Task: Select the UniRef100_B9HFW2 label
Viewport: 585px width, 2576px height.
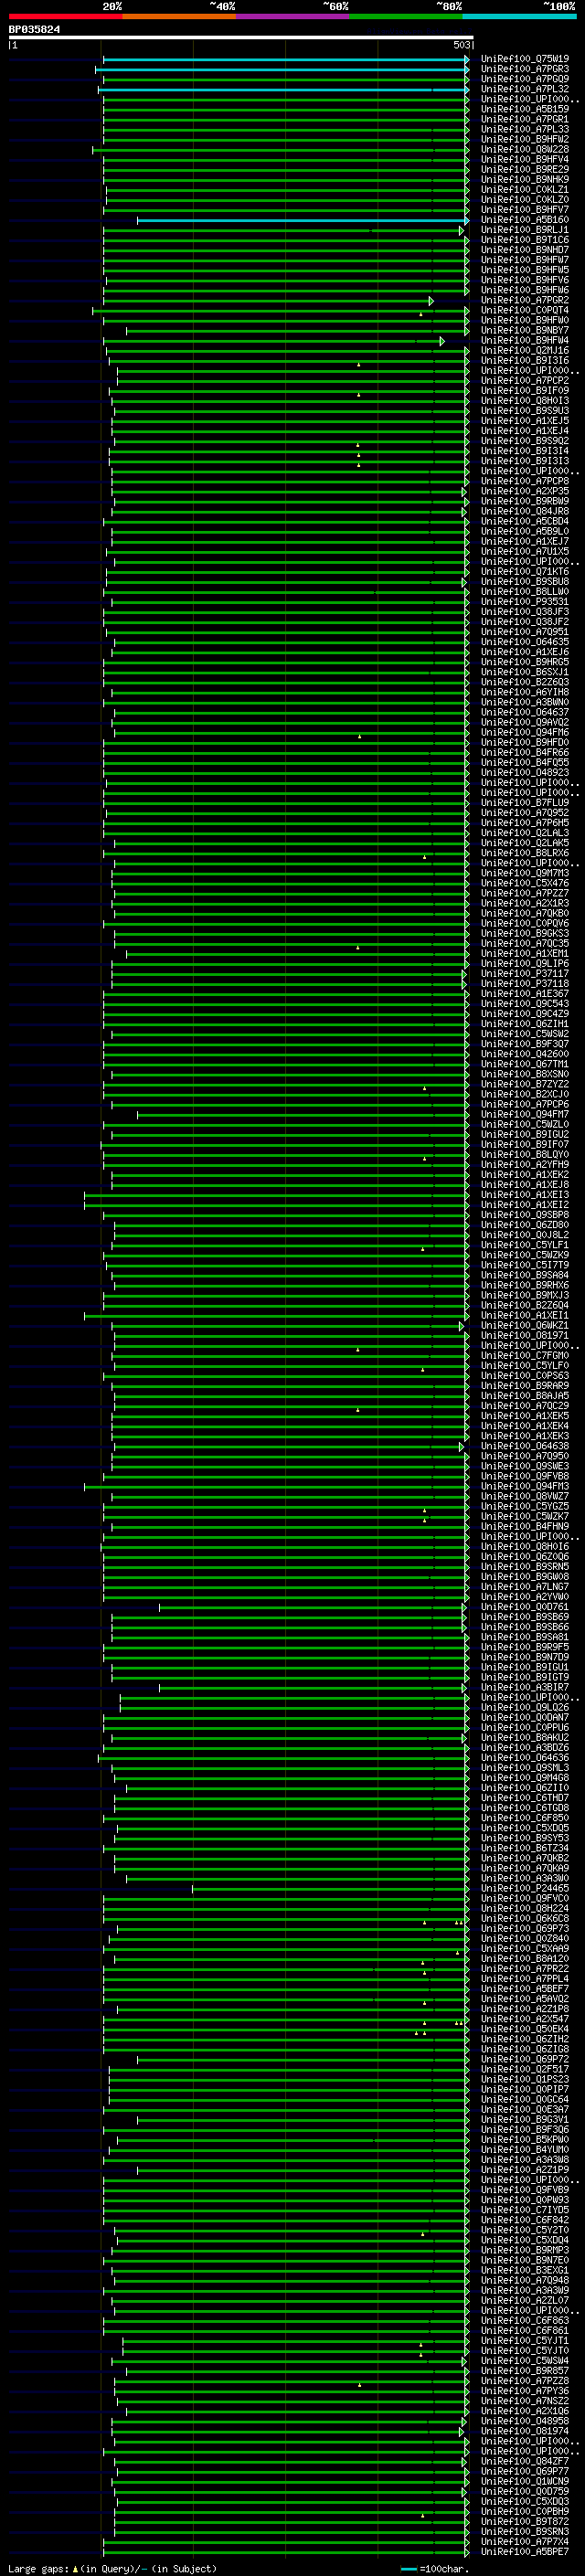Action: (525, 139)
